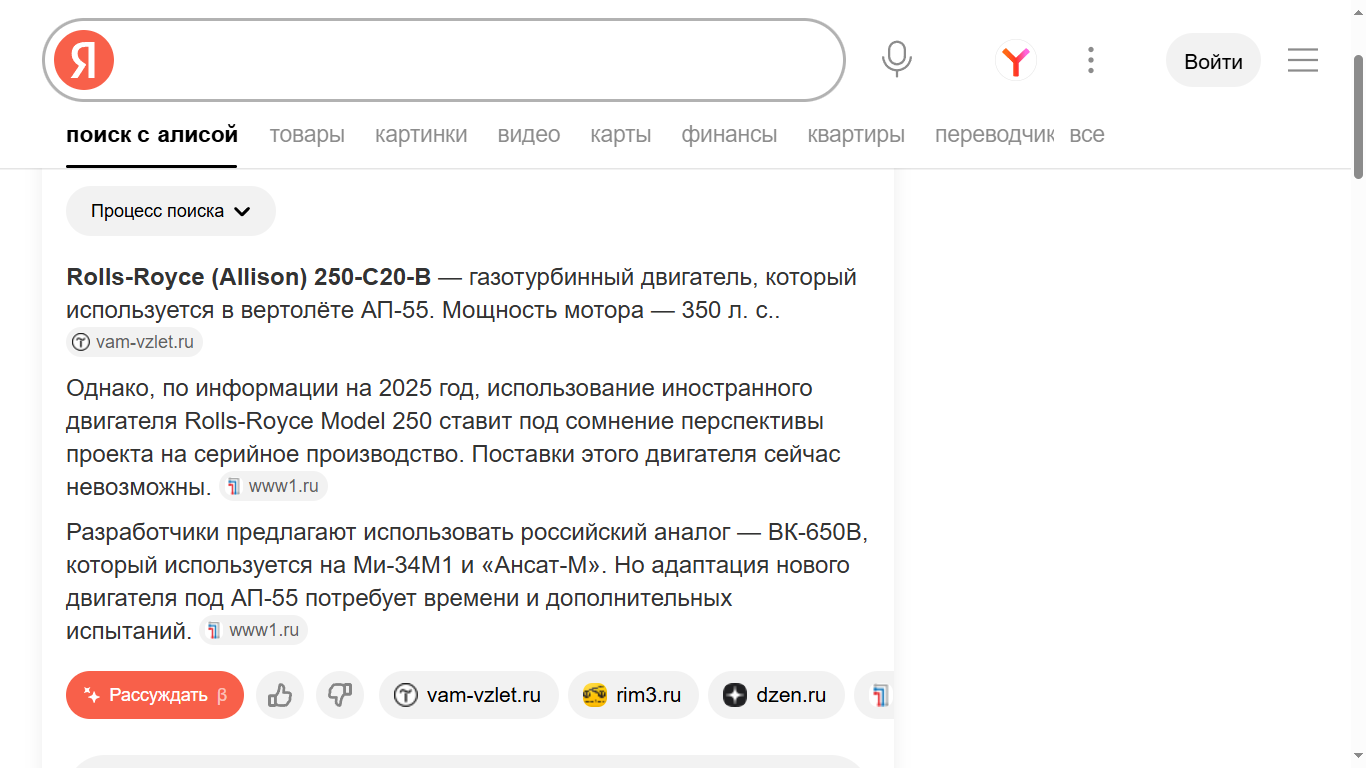
Task: Click the Рассуждать β button
Action: pyautogui.click(x=155, y=695)
